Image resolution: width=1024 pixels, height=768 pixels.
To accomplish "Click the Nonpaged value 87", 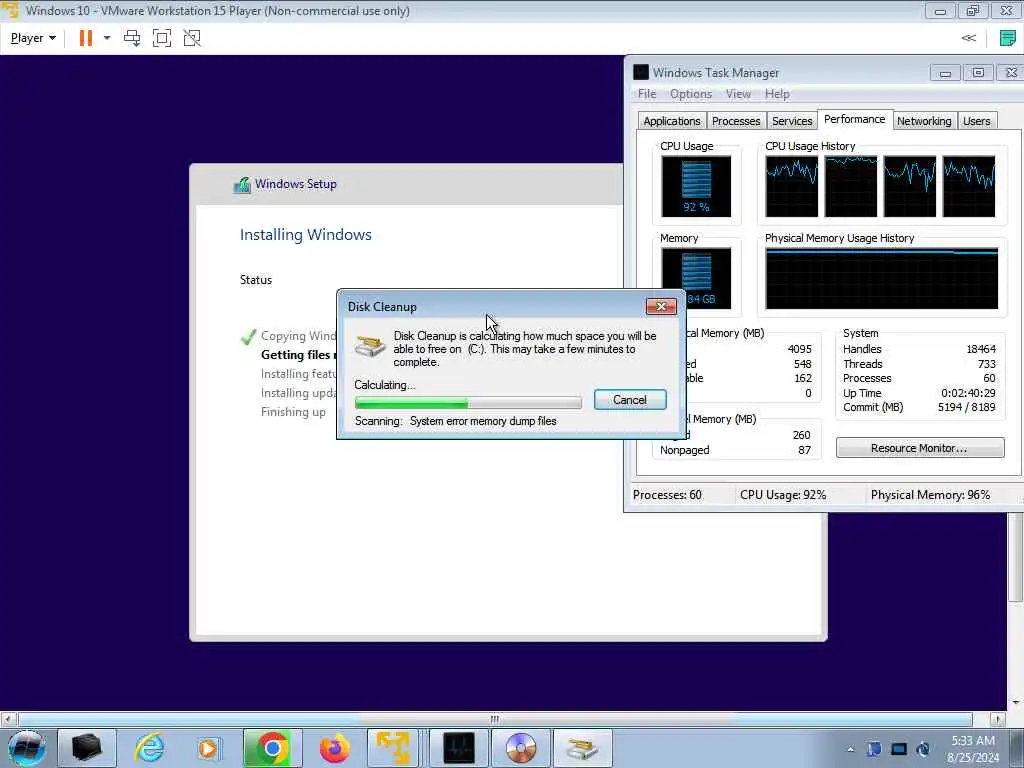I will pos(804,450).
